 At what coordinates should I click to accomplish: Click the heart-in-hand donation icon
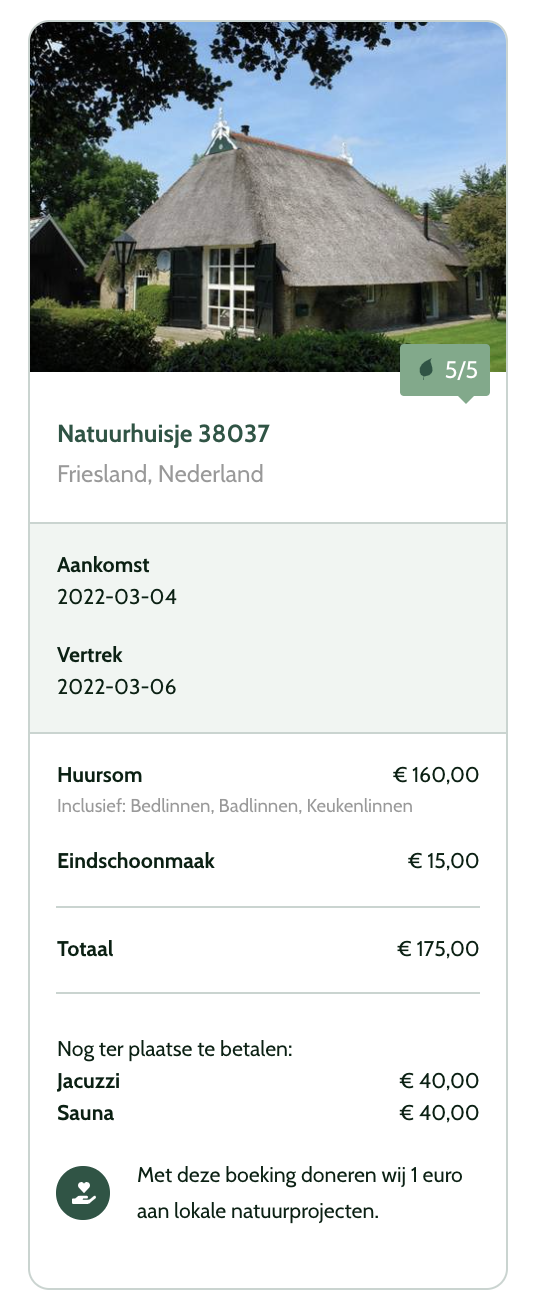83,1193
